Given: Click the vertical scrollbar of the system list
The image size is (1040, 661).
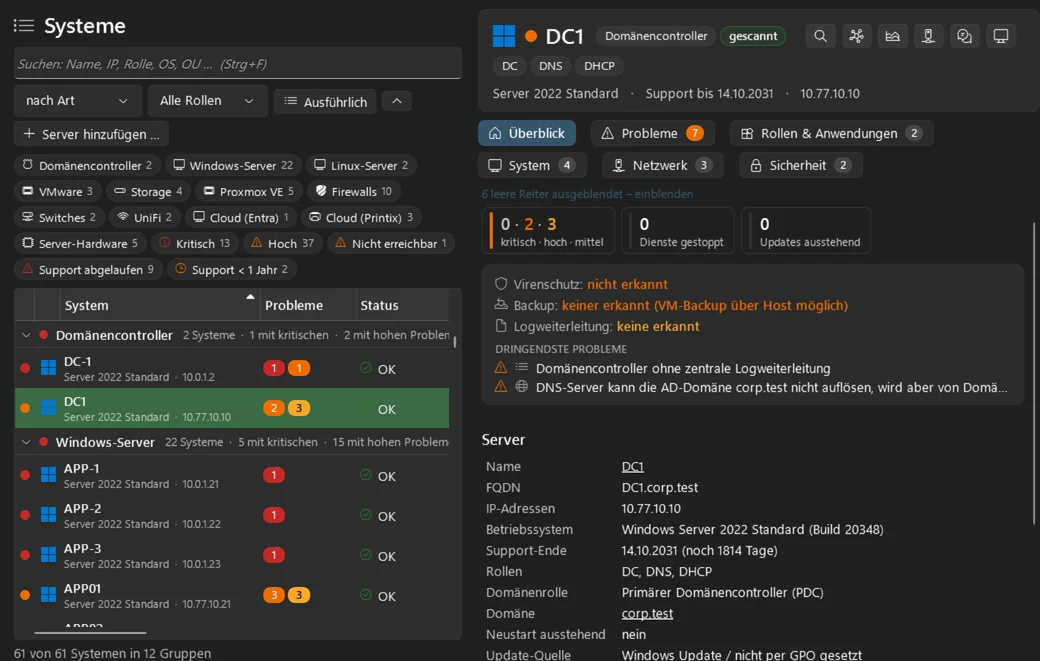Looking at the screenshot, I should click(x=455, y=341).
